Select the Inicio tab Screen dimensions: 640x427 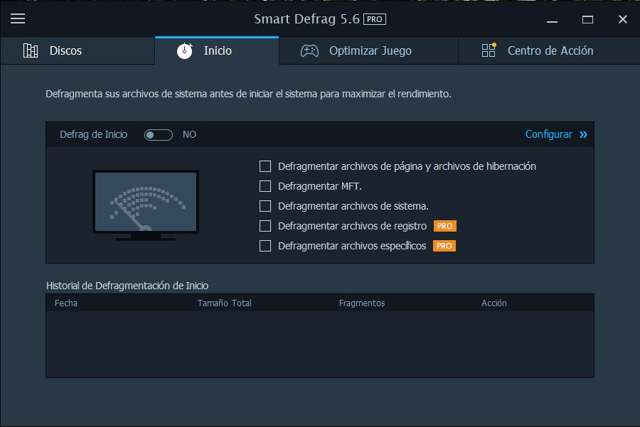click(217, 51)
